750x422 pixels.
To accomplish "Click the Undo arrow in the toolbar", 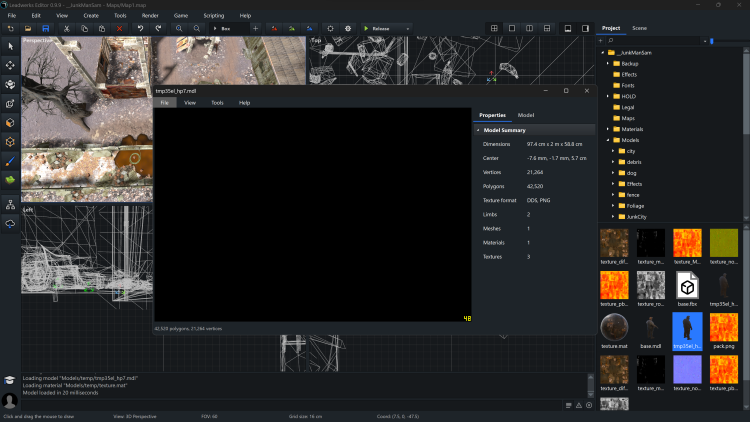I will tap(142, 28).
